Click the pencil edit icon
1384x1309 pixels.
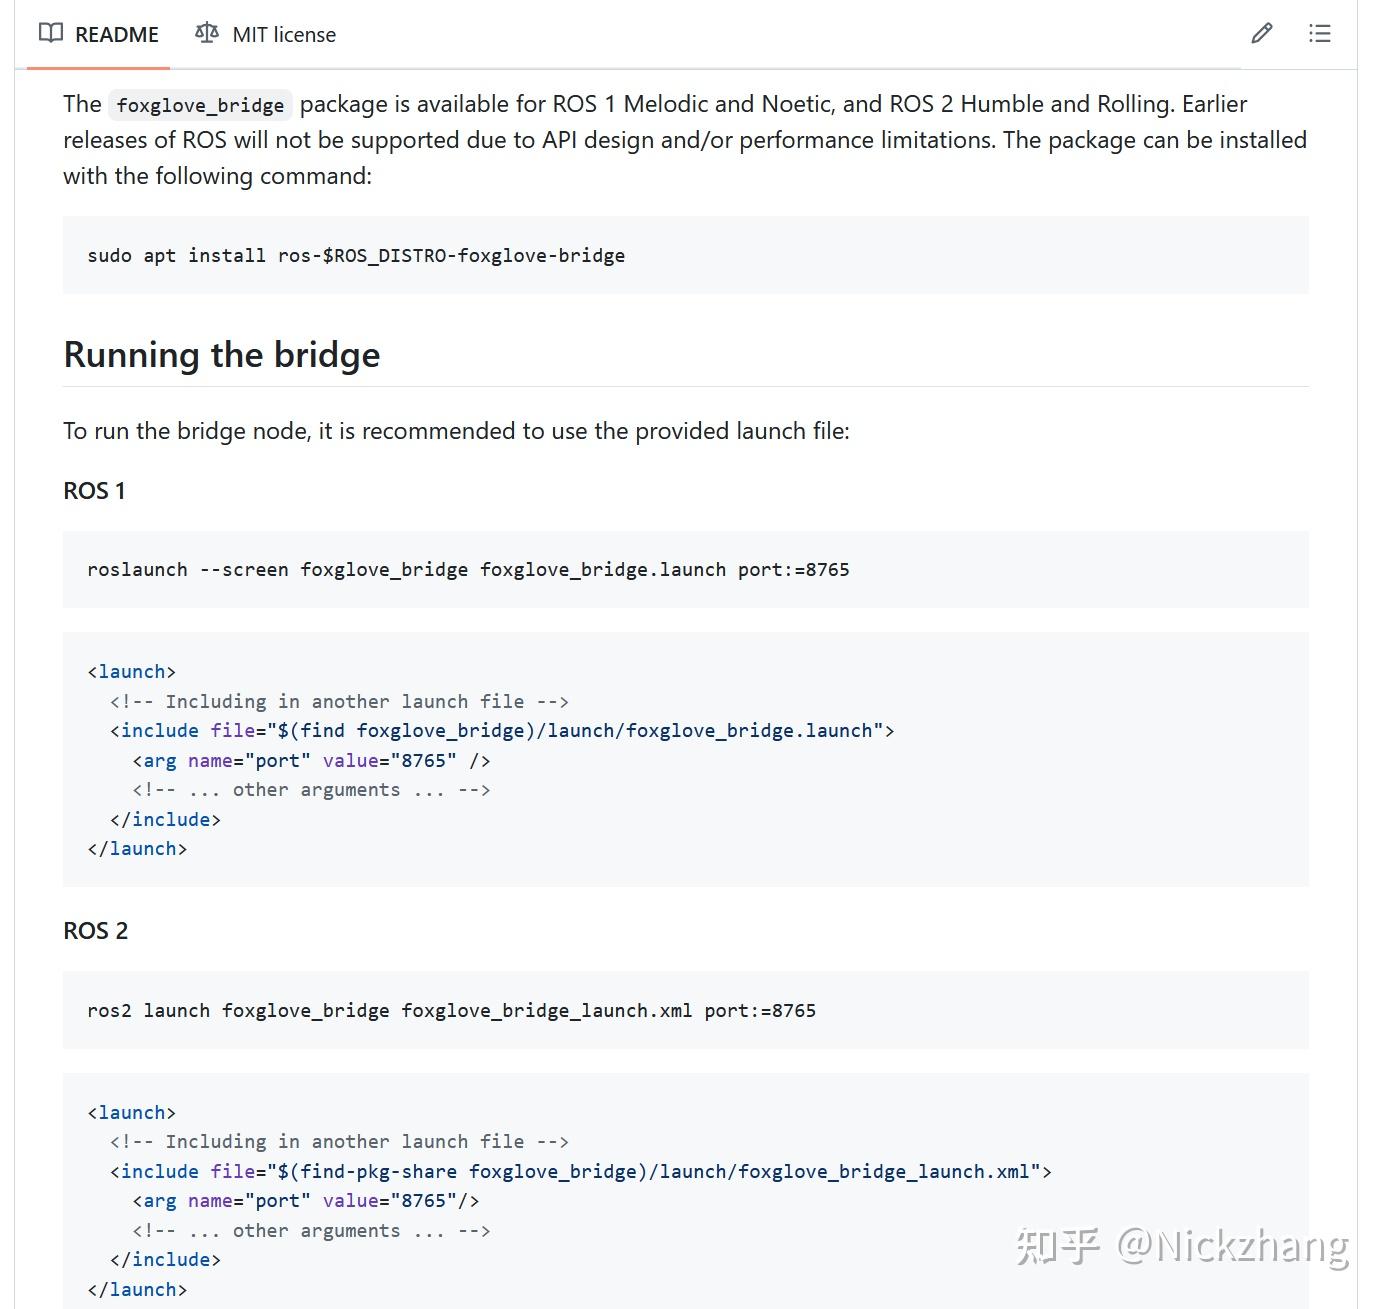1262,34
